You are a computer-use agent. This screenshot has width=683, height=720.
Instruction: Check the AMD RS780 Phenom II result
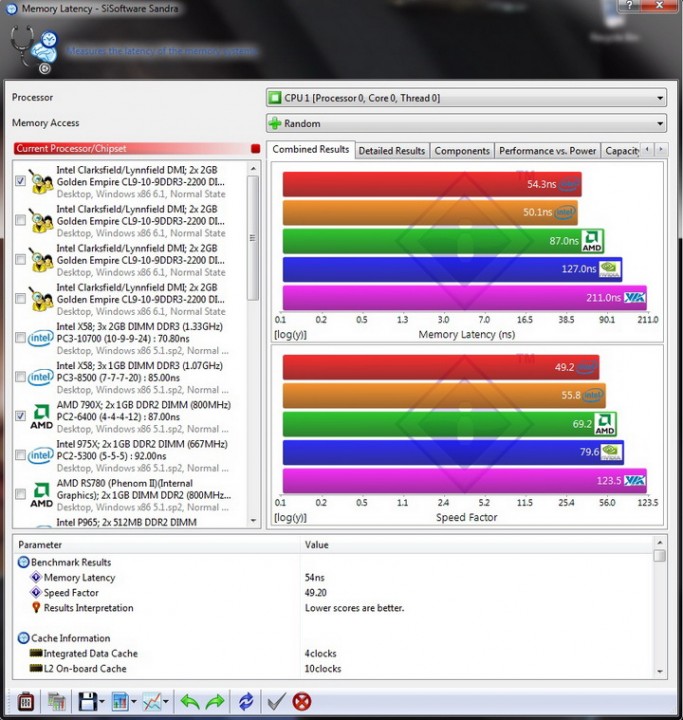click(20, 494)
